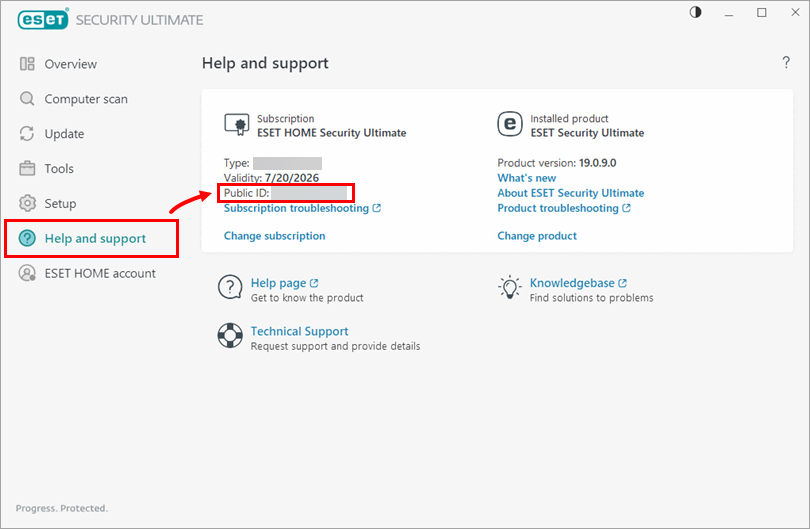Open About ESET Security Ultimate
This screenshot has height=529, width=810.
pyautogui.click(x=570, y=193)
